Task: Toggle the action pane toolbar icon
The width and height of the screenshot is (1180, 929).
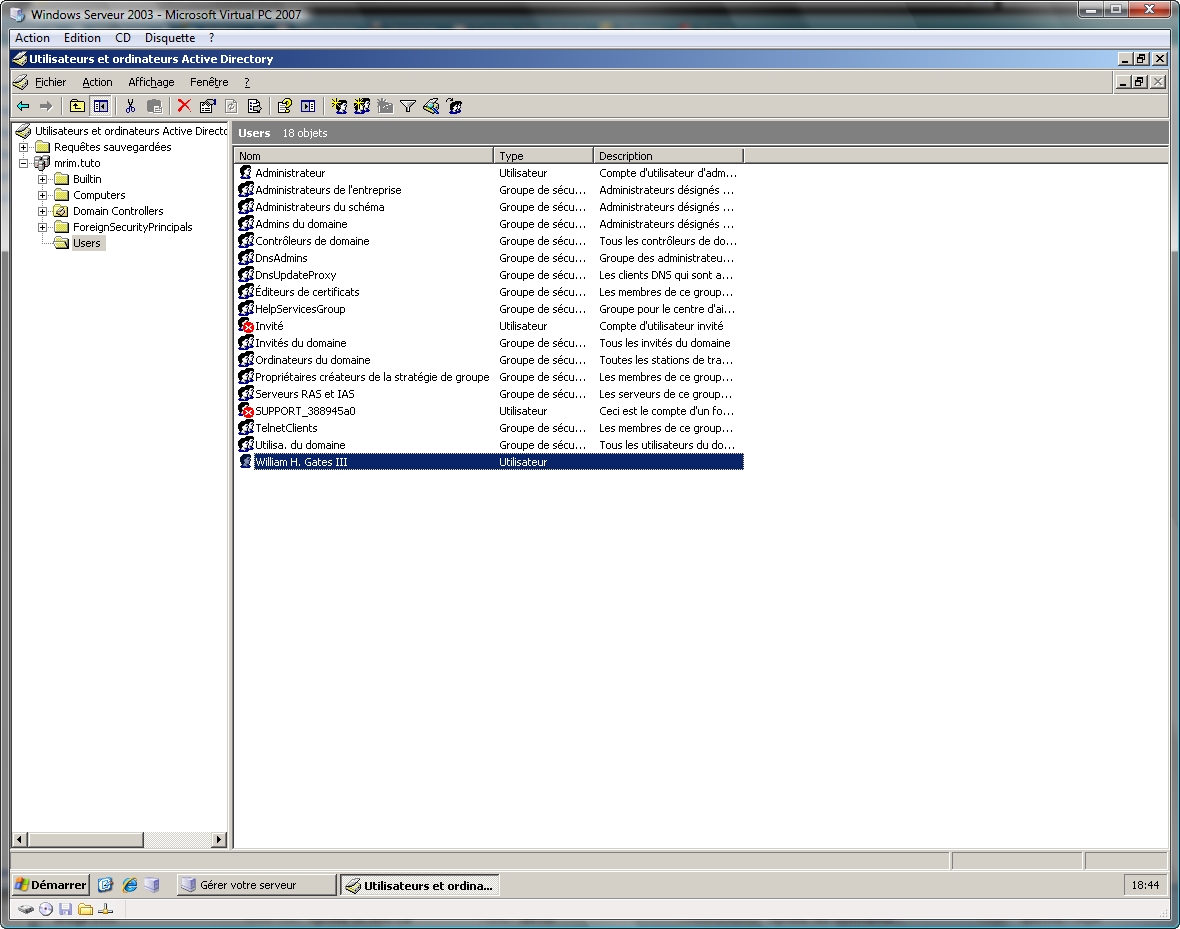Action: tap(308, 106)
